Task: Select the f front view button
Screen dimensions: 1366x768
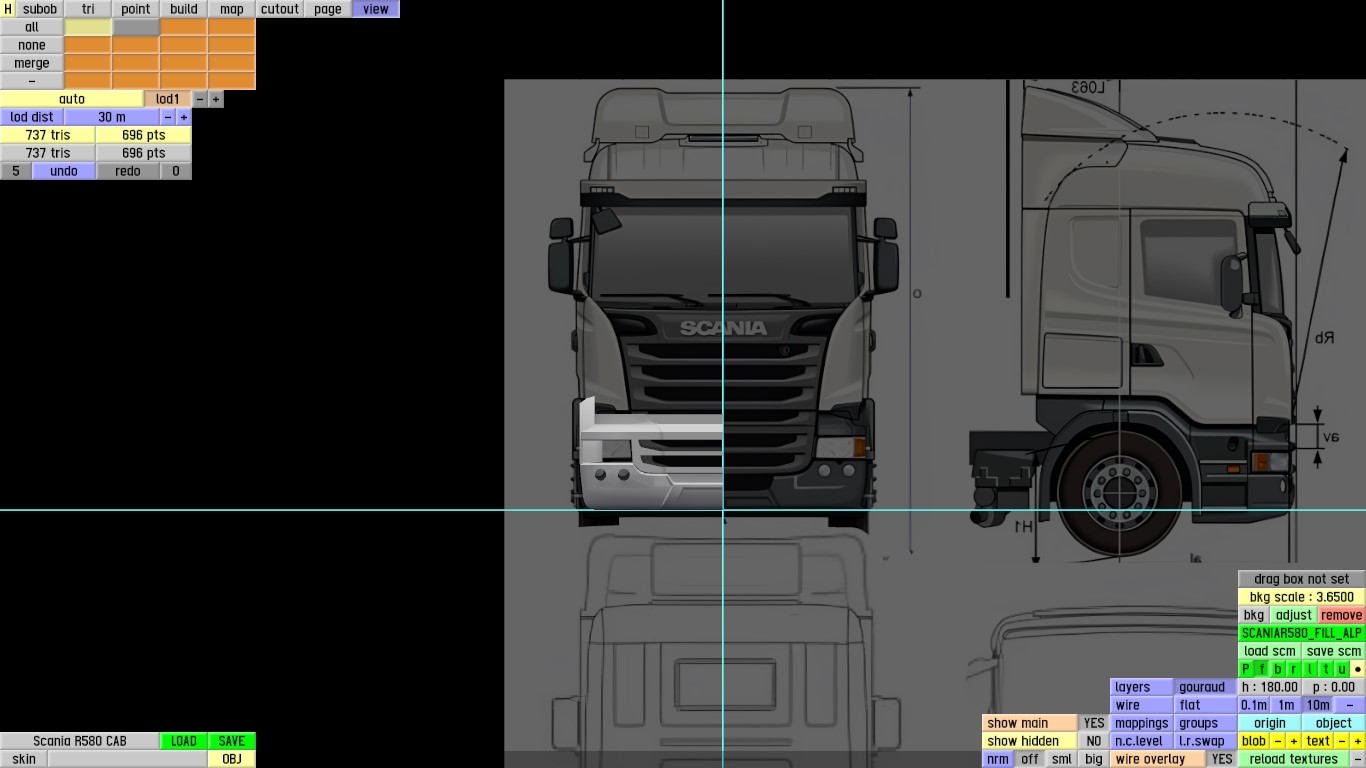Action: 1262,669
